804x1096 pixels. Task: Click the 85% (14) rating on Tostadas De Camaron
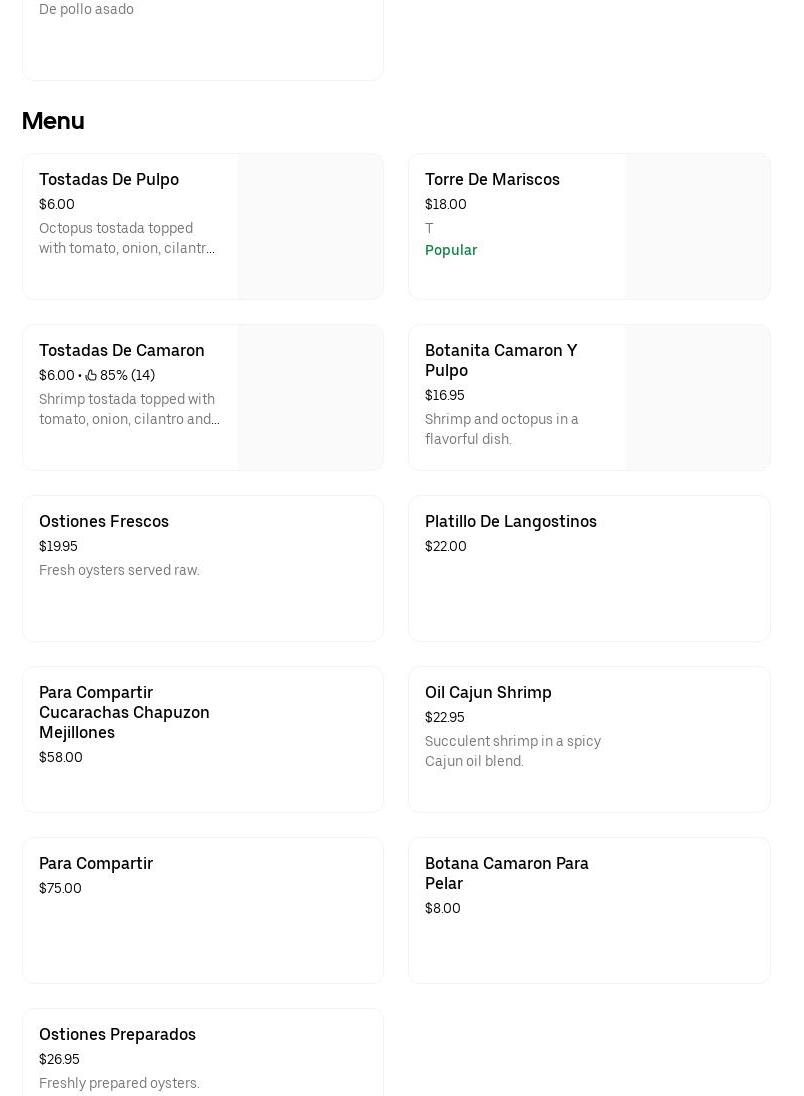pos(127,375)
